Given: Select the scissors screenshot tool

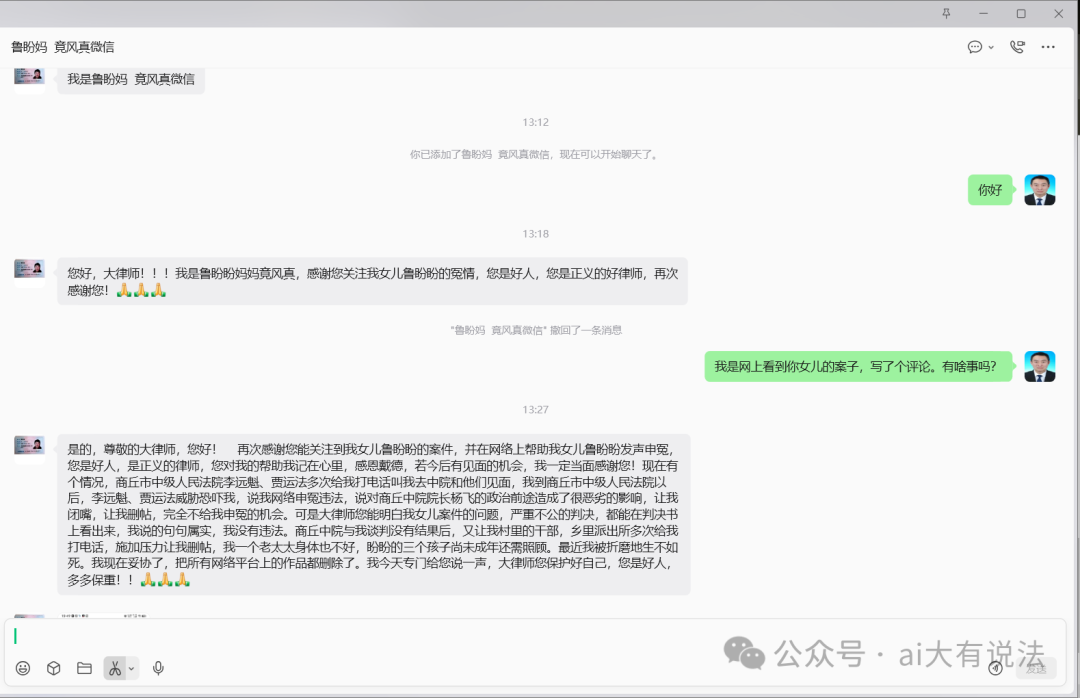Looking at the screenshot, I should [114, 668].
